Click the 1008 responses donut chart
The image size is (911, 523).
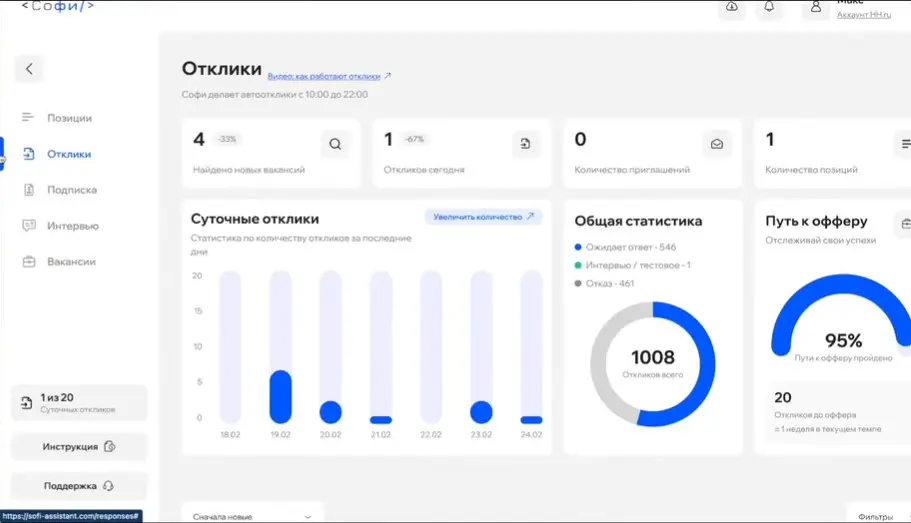point(653,364)
